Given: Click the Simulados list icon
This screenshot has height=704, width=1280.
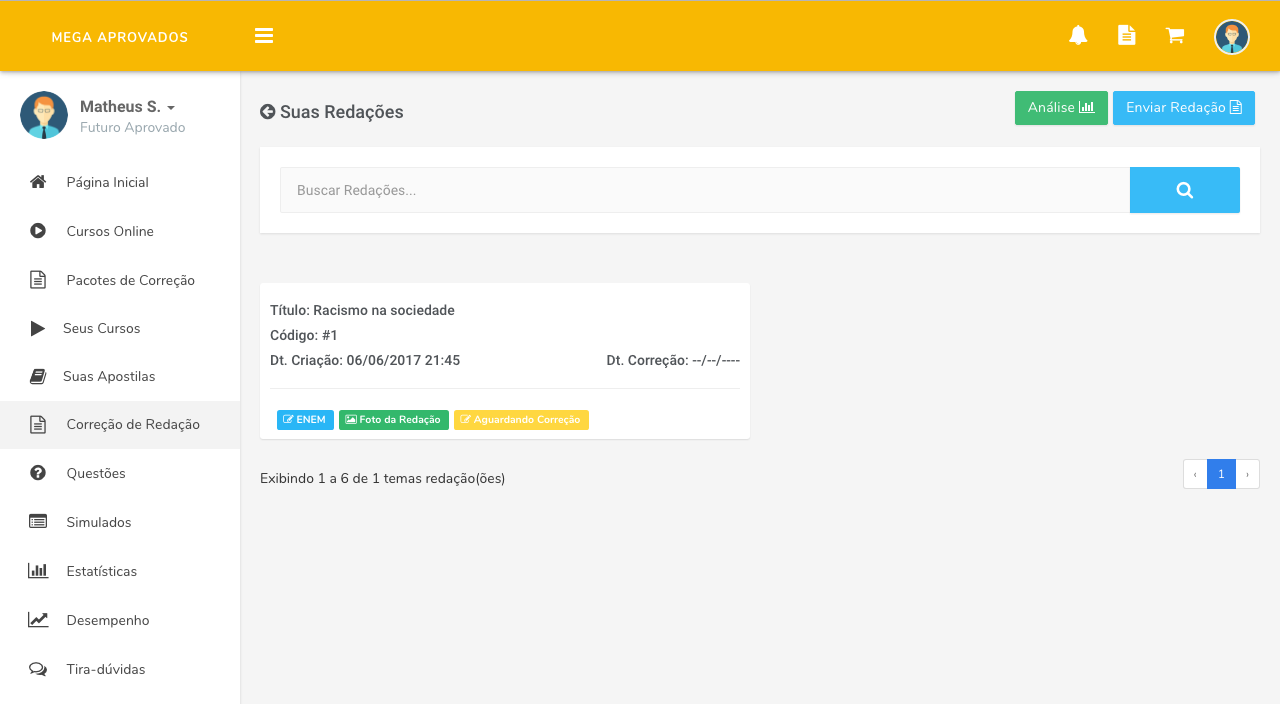Looking at the screenshot, I should [x=38, y=522].
